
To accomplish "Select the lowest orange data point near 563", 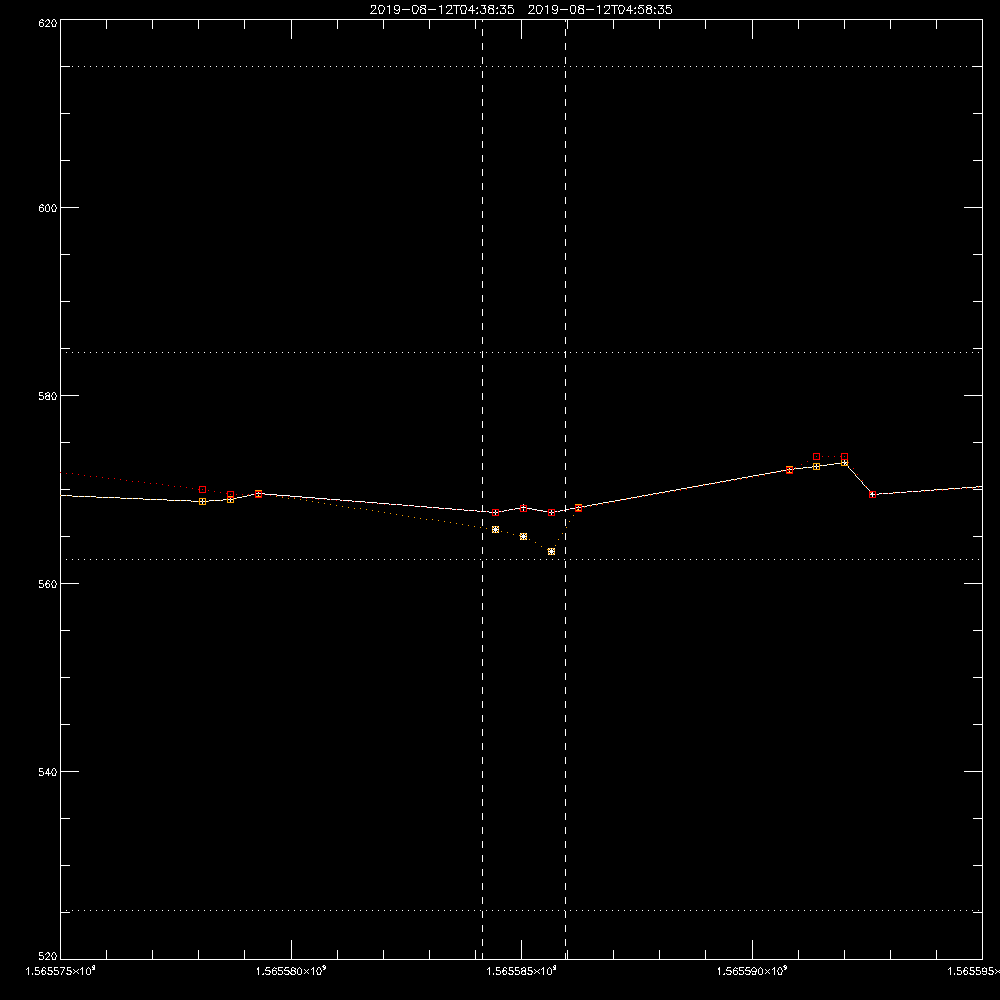I will (552, 552).
